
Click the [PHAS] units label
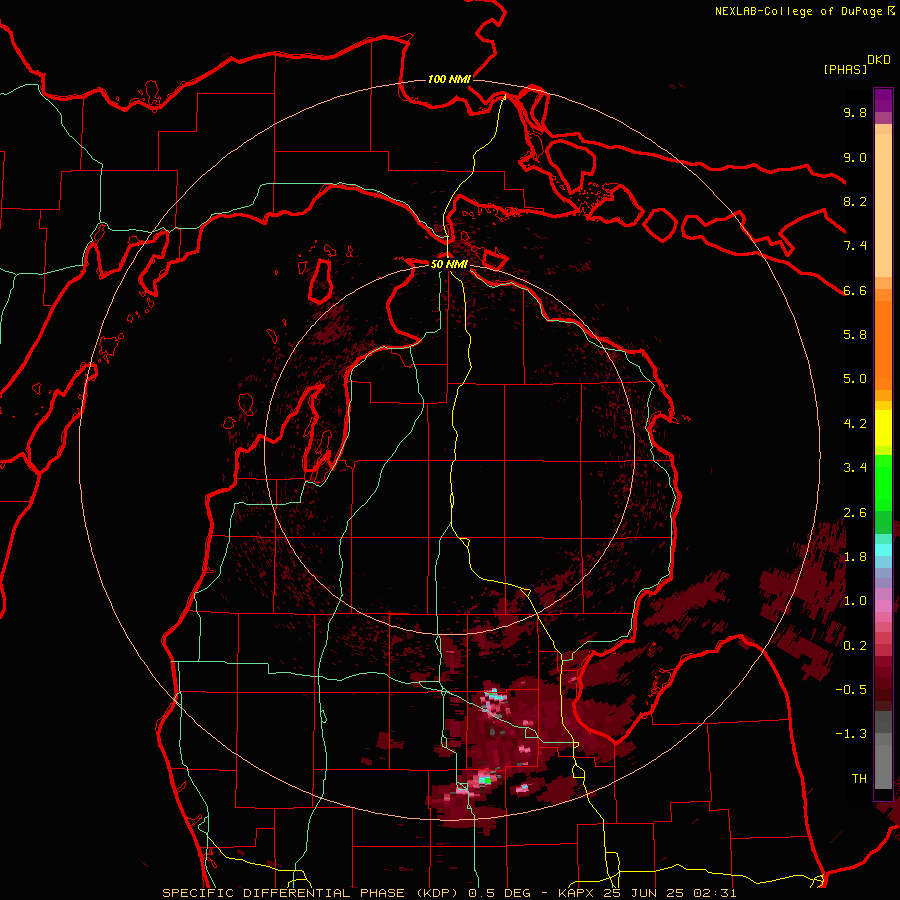pos(845,69)
